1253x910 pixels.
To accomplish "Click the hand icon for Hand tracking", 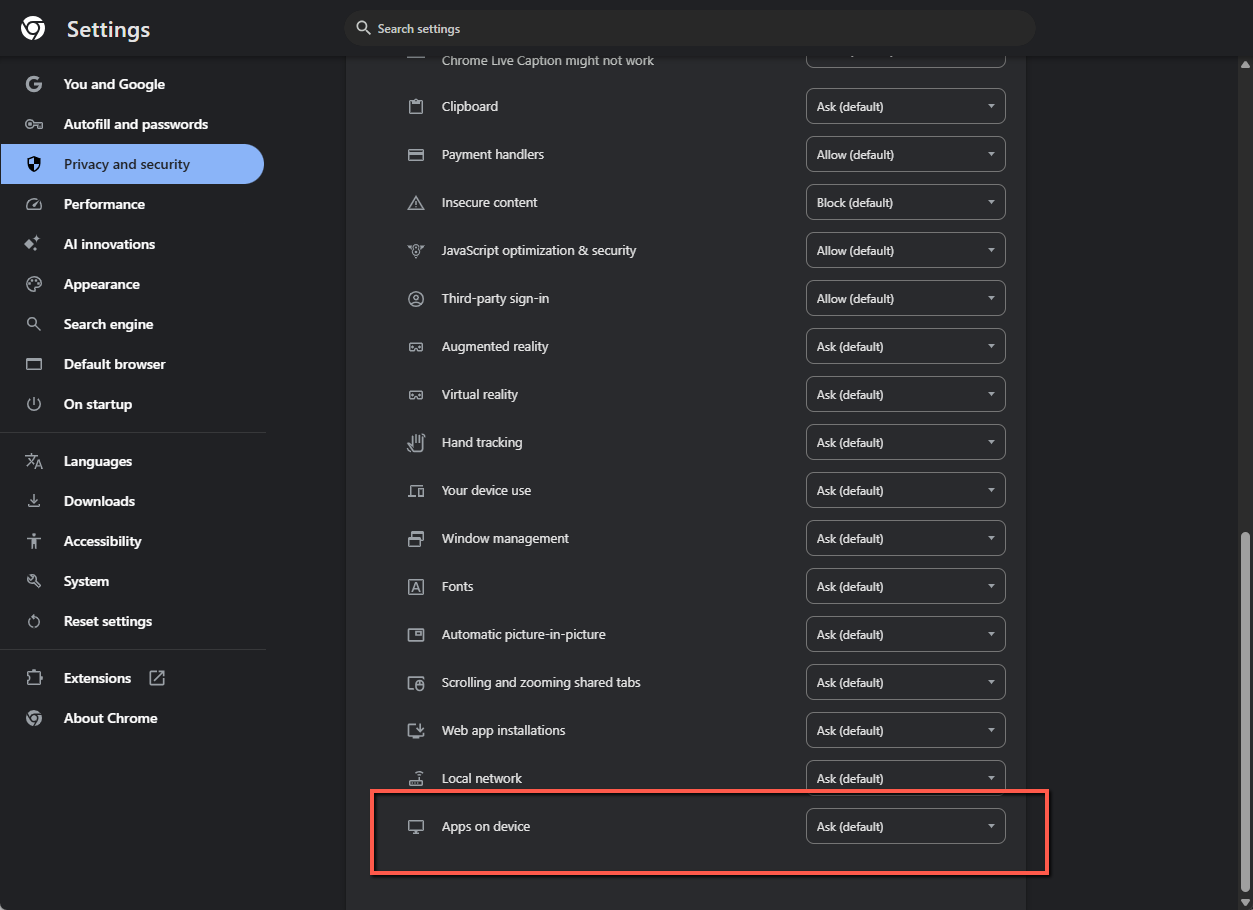I will 416,442.
